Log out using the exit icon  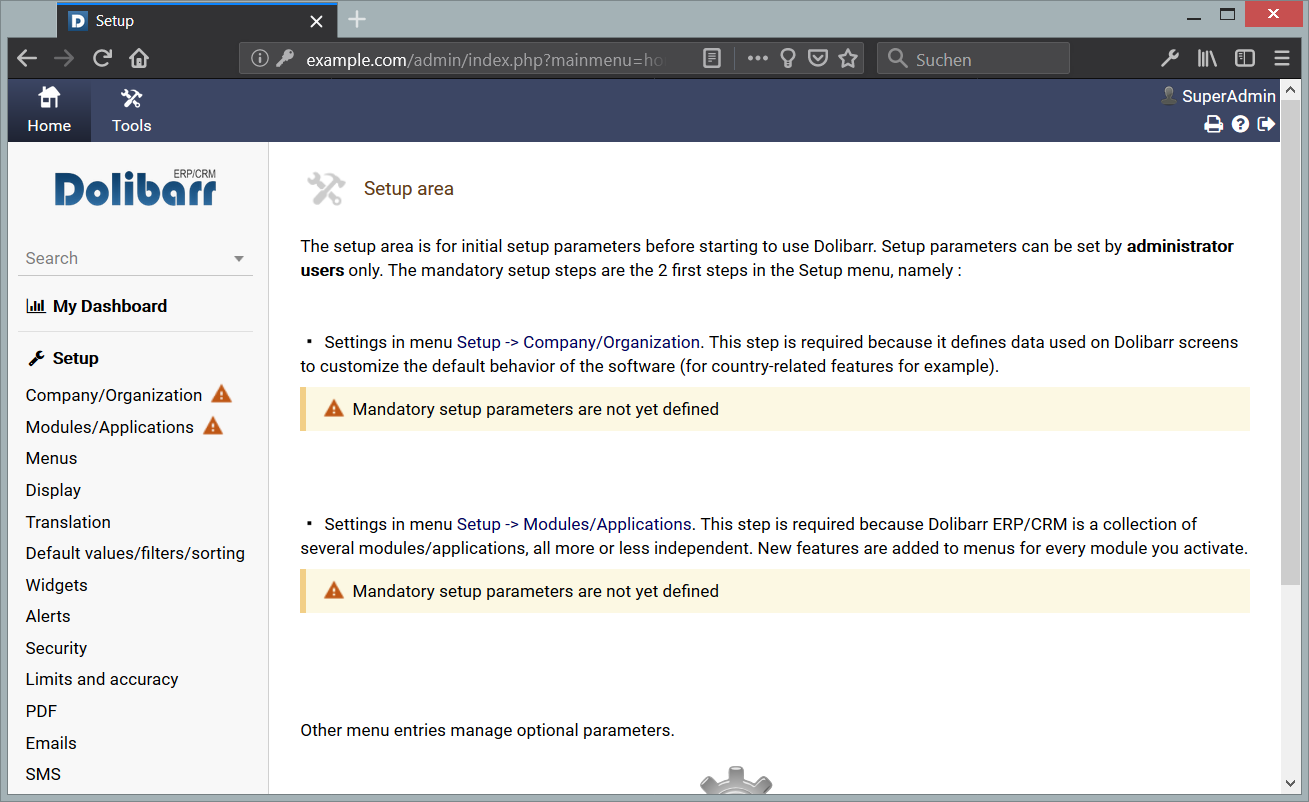point(1266,124)
